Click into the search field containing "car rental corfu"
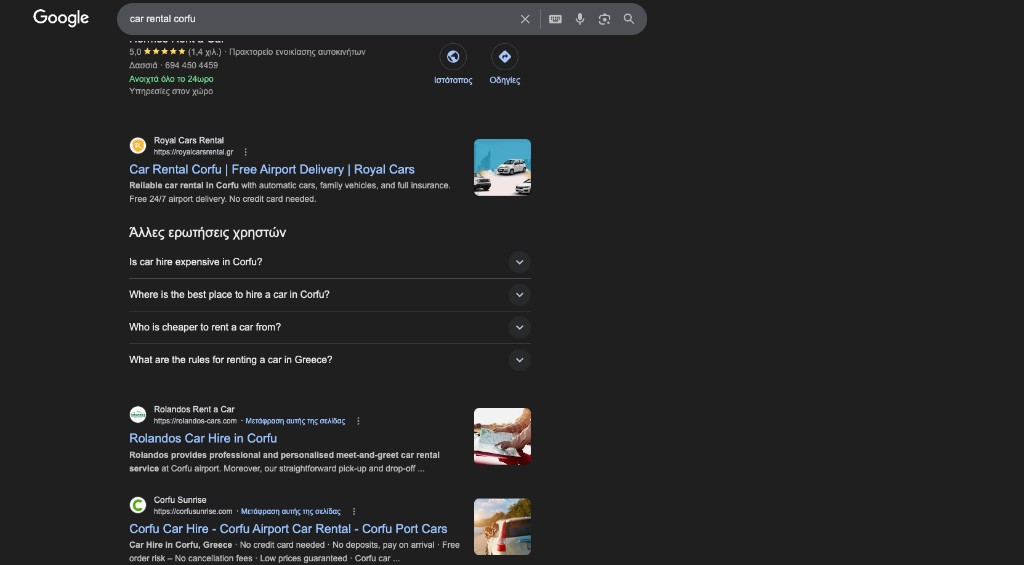 click(x=320, y=19)
